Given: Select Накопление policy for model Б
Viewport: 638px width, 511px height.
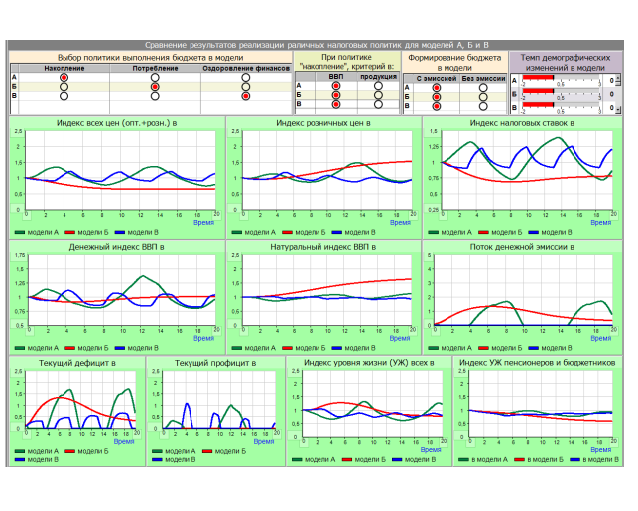Looking at the screenshot, I should coord(64,87).
